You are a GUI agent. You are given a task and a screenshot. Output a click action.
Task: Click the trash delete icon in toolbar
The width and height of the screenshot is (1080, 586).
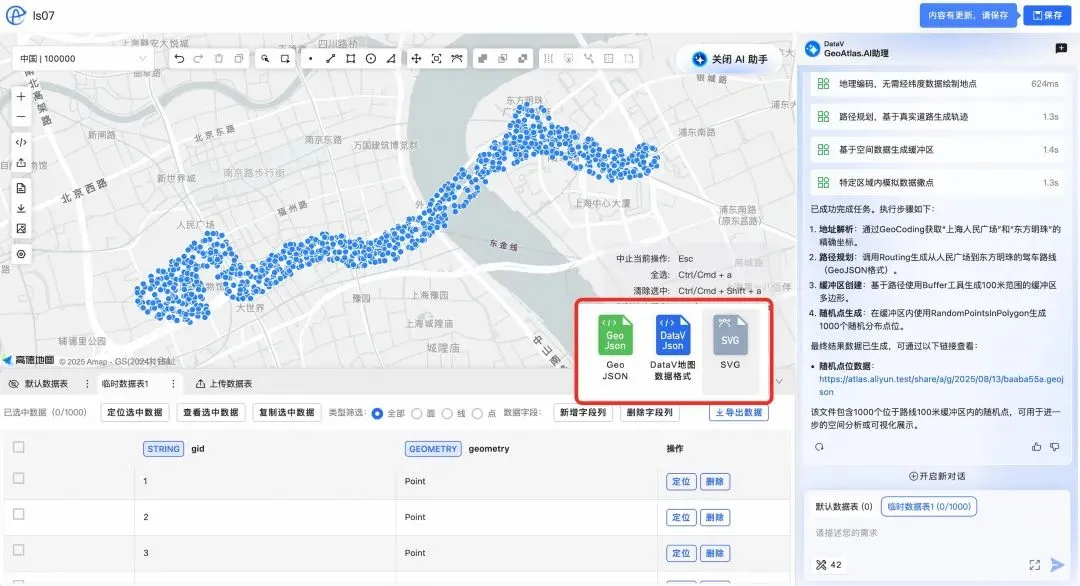[x=218, y=59]
